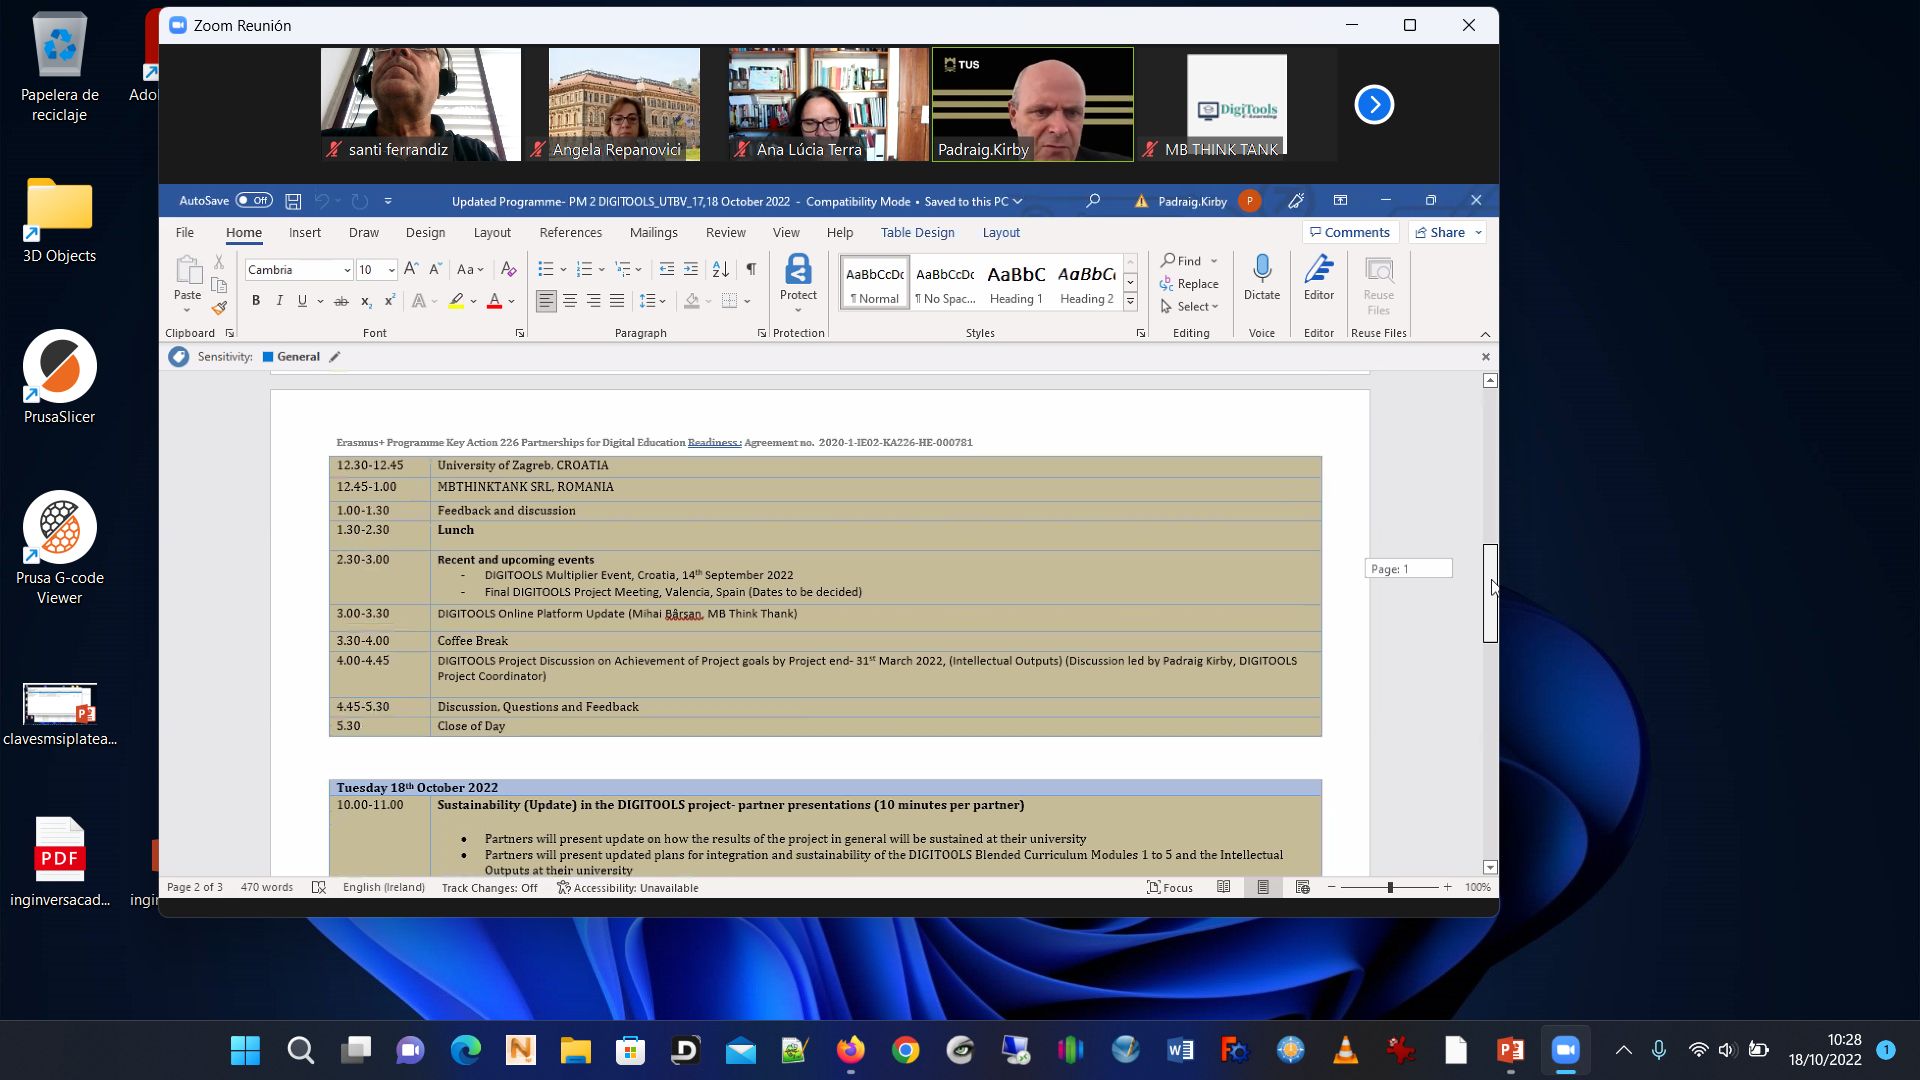Open the Cambria font name dropdown
The width and height of the screenshot is (1920, 1080).
pyautogui.click(x=347, y=270)
